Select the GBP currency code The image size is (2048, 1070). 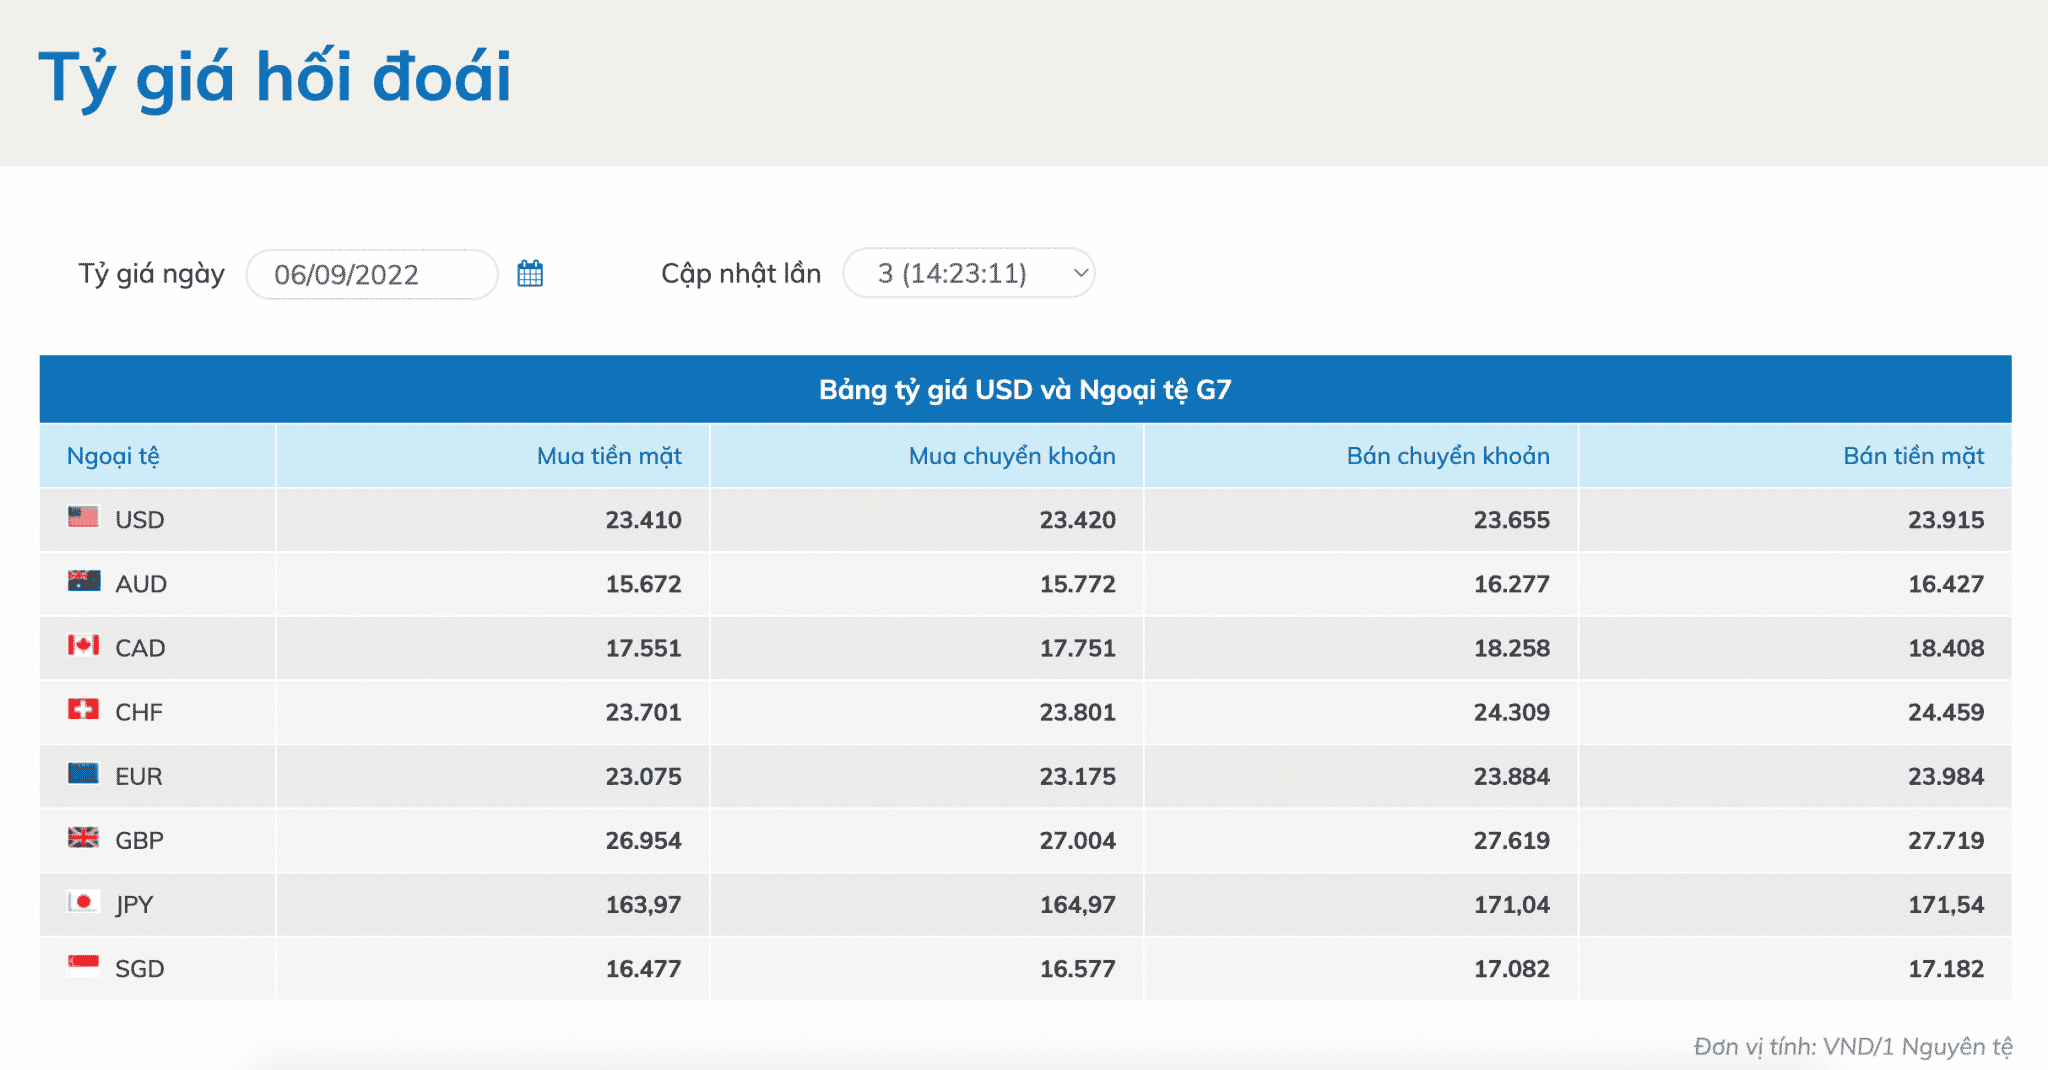click(x=139, y=840)
